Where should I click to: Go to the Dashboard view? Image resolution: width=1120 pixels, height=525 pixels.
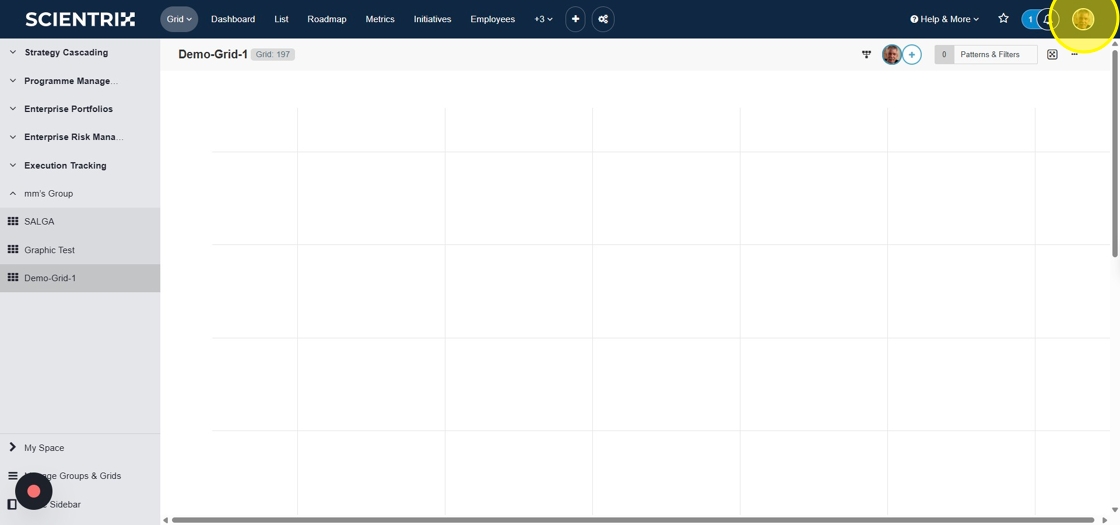click(233, 19)
